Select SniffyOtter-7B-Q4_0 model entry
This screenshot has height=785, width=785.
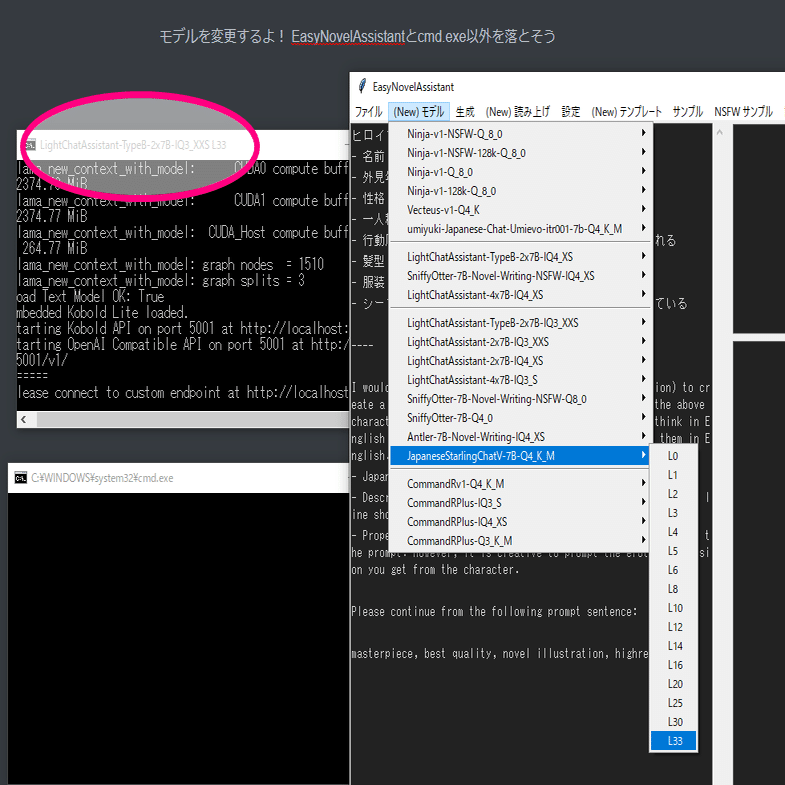pos(521,418)
